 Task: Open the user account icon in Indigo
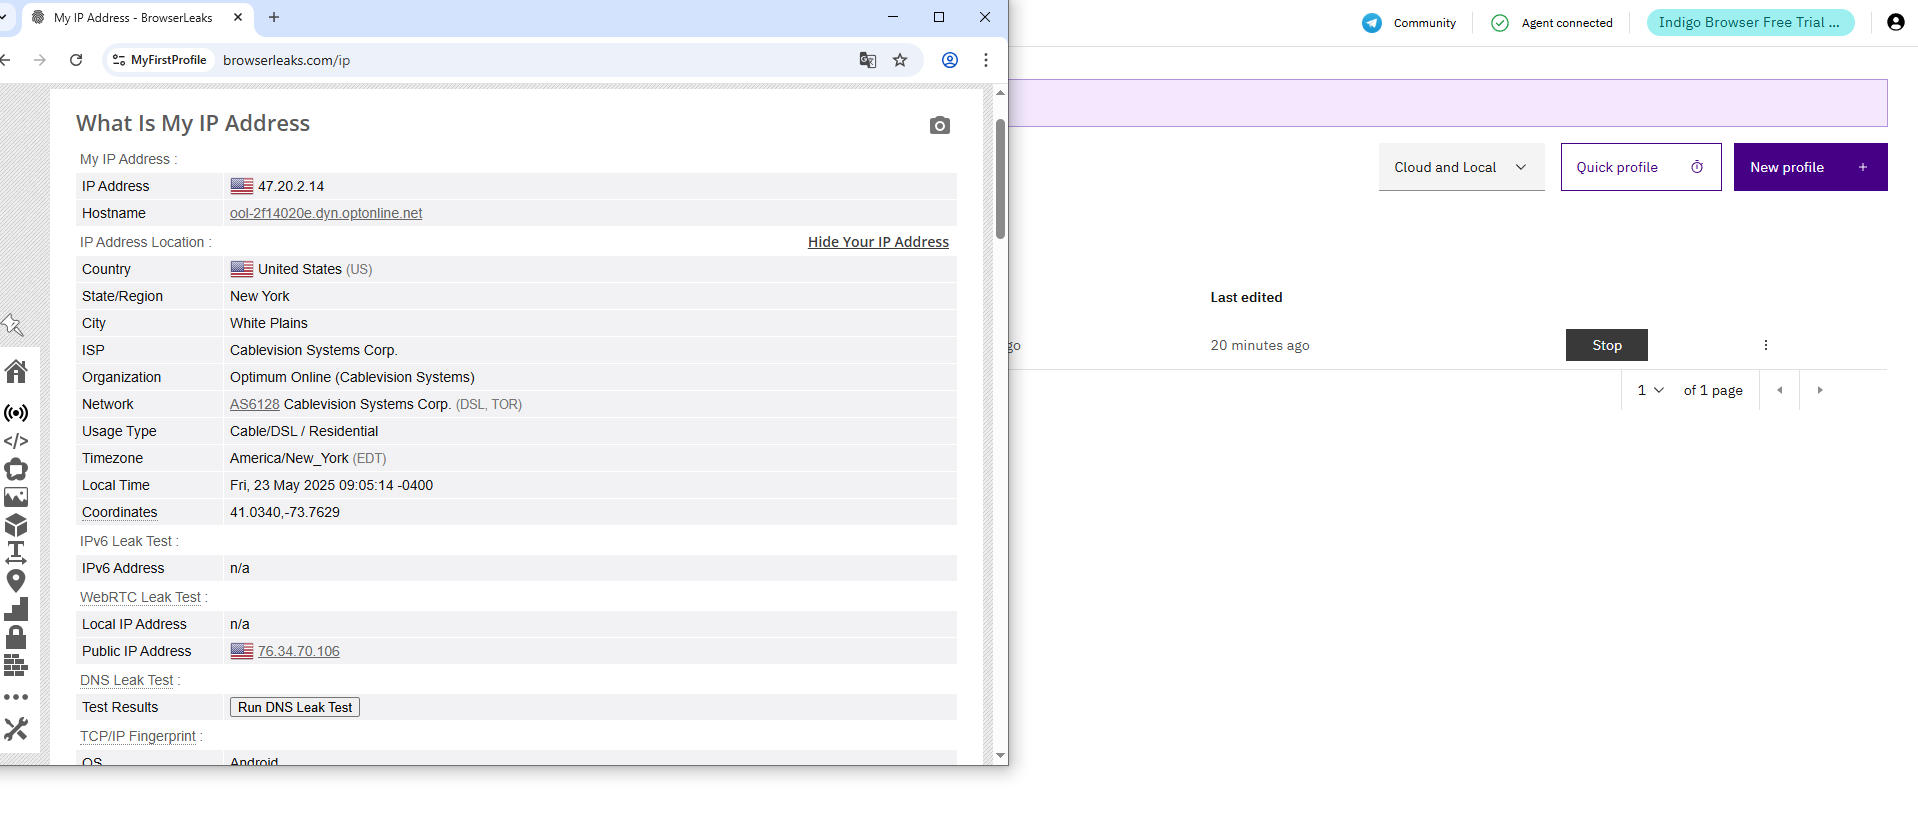(1895, 22)
